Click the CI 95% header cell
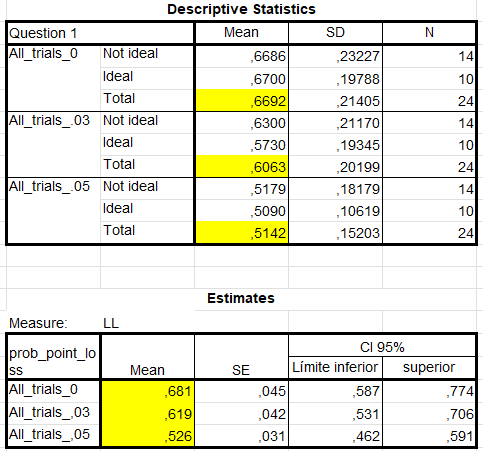This screenshot has height=451, width=483. [x=382, y=347]
